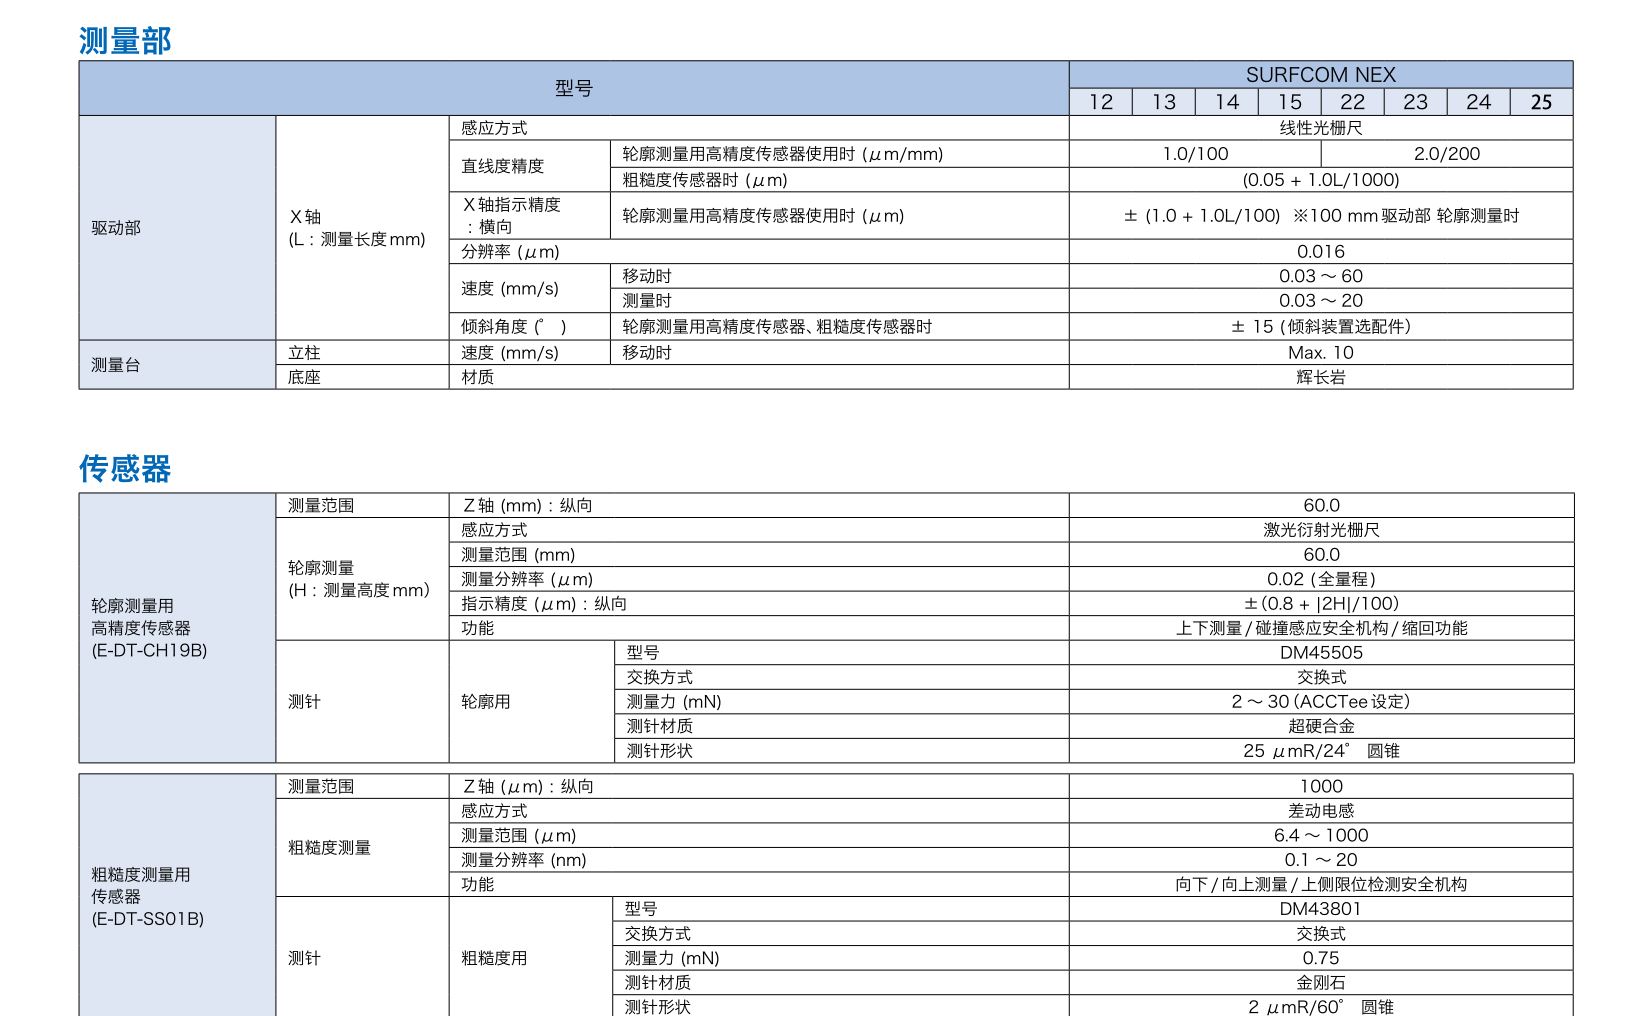Screen dimensions: 1652x1016
Task: Click the 6.4 ~ 1000 range value
Action: [x=1321, y=836]
